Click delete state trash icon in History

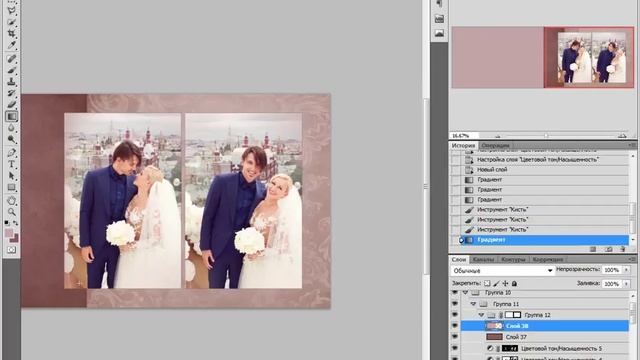(x=622, y=249)
